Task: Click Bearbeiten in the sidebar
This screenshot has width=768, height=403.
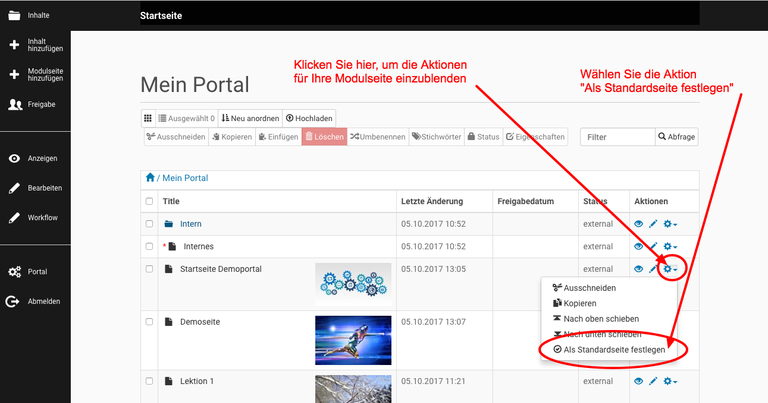Action: (35, 188)
